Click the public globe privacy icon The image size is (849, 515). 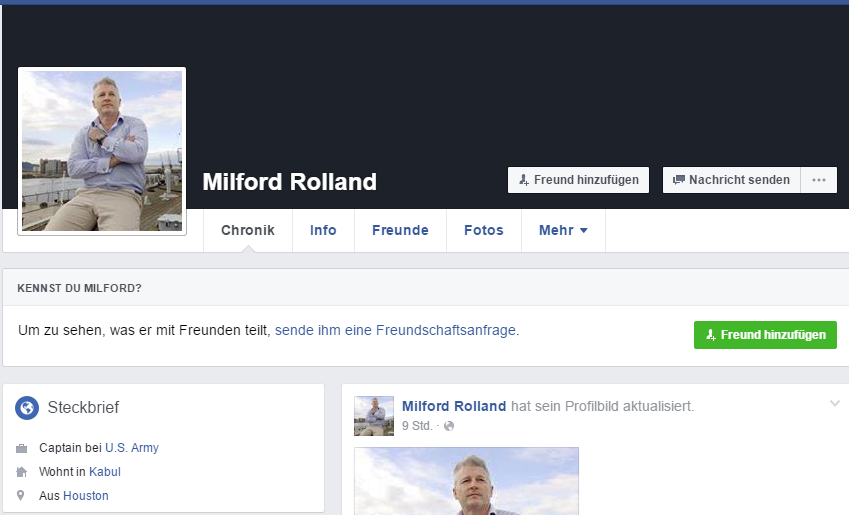[449, 426]
